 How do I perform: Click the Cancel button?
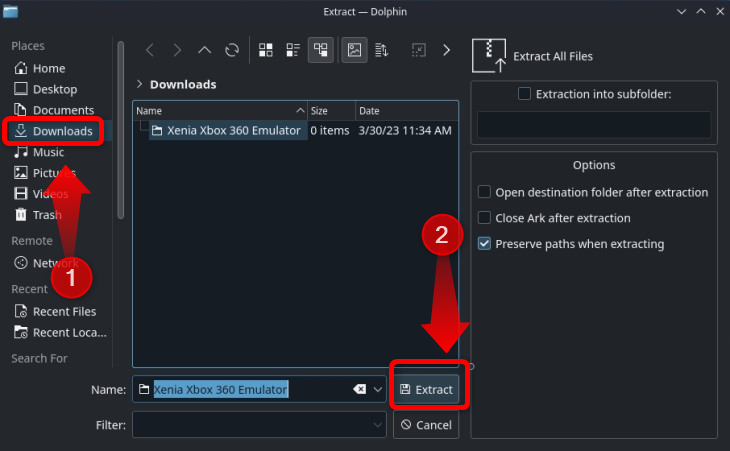tap(426, 425)
